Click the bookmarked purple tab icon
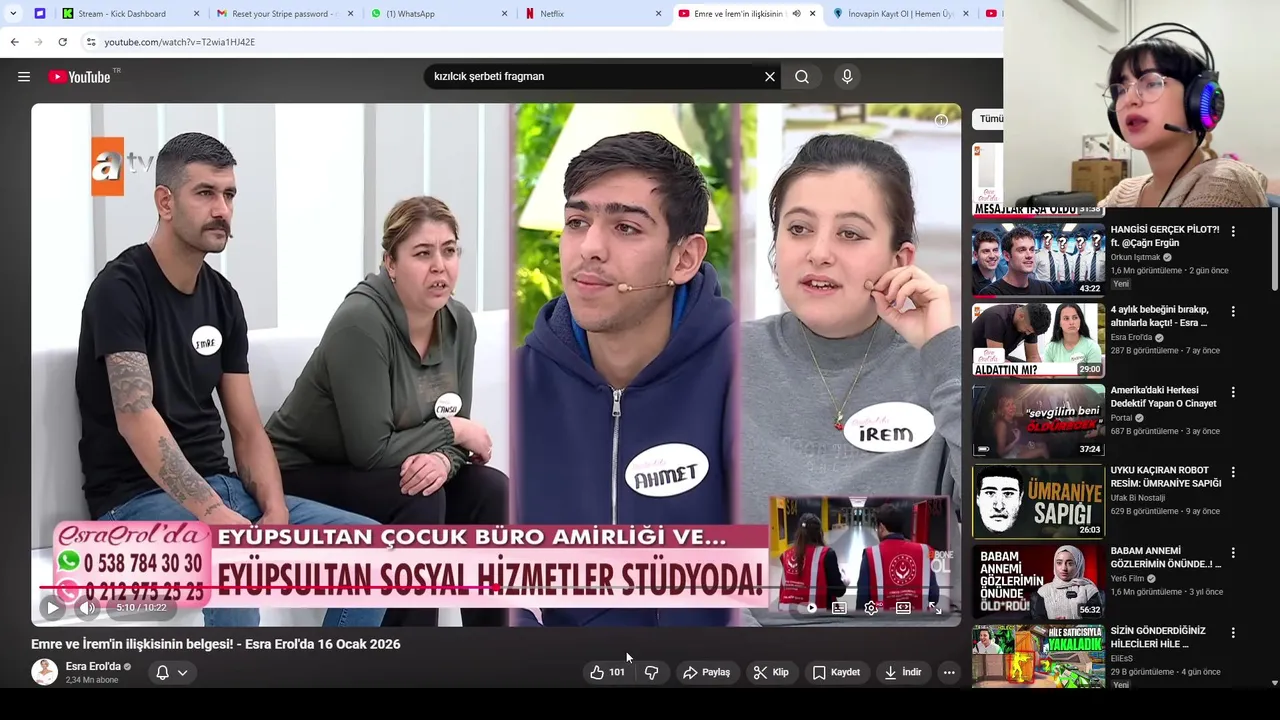This screenshot has width=1280, height=720. point(39,14)
